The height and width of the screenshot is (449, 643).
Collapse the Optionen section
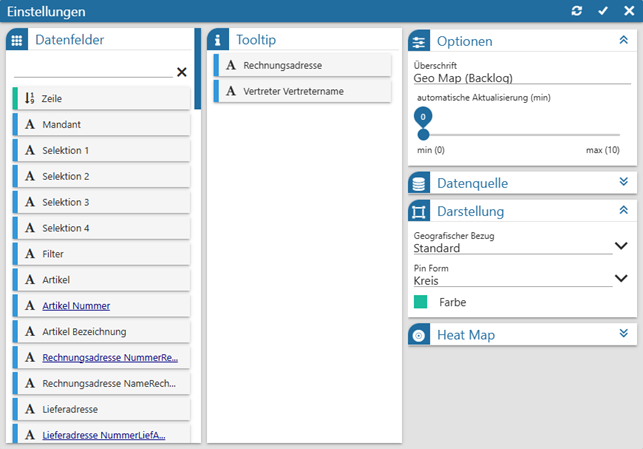pyautogui.click(x=623, y=41)
